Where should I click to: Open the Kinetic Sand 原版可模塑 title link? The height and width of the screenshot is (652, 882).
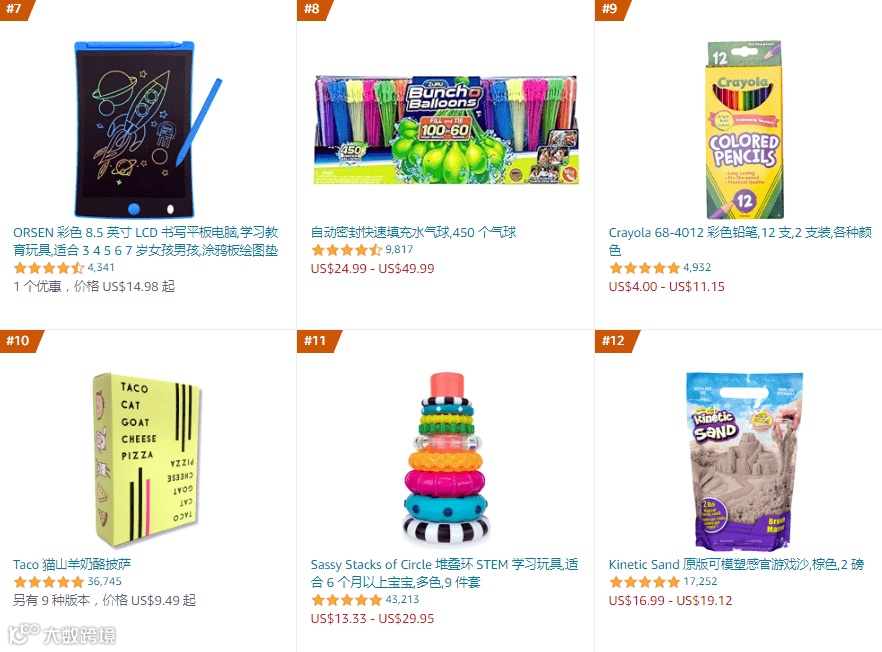[736, 564]
